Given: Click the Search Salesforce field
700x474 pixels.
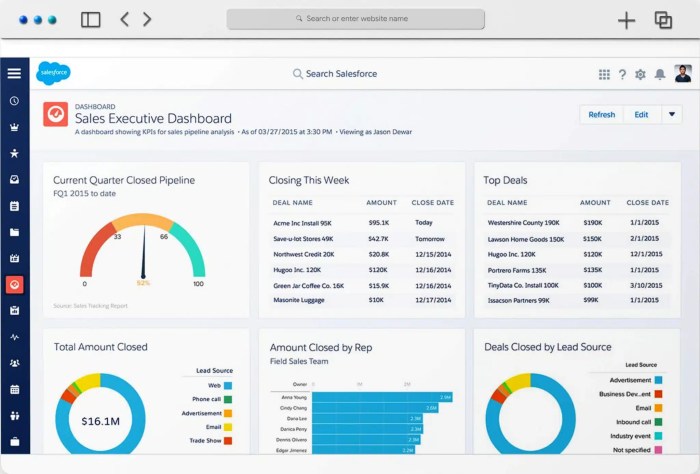Looking at the screenshot, I should (x=340, y=74).
